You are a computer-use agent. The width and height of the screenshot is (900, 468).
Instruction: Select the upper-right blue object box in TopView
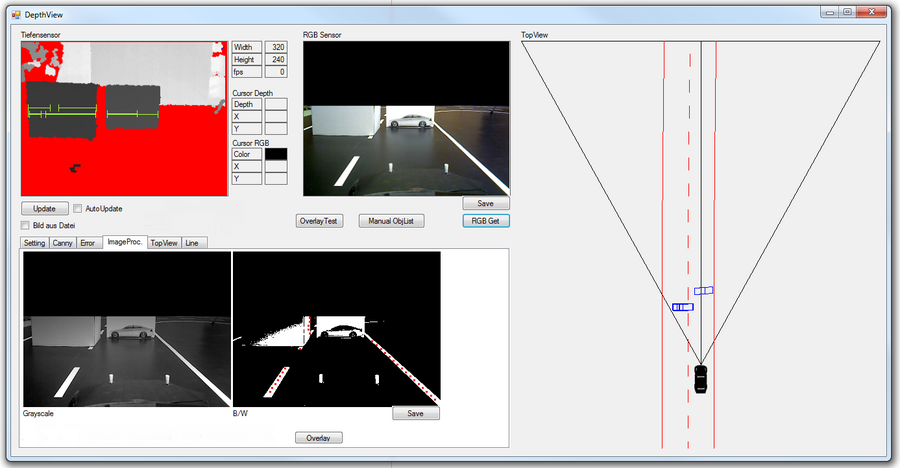(704, 290)
